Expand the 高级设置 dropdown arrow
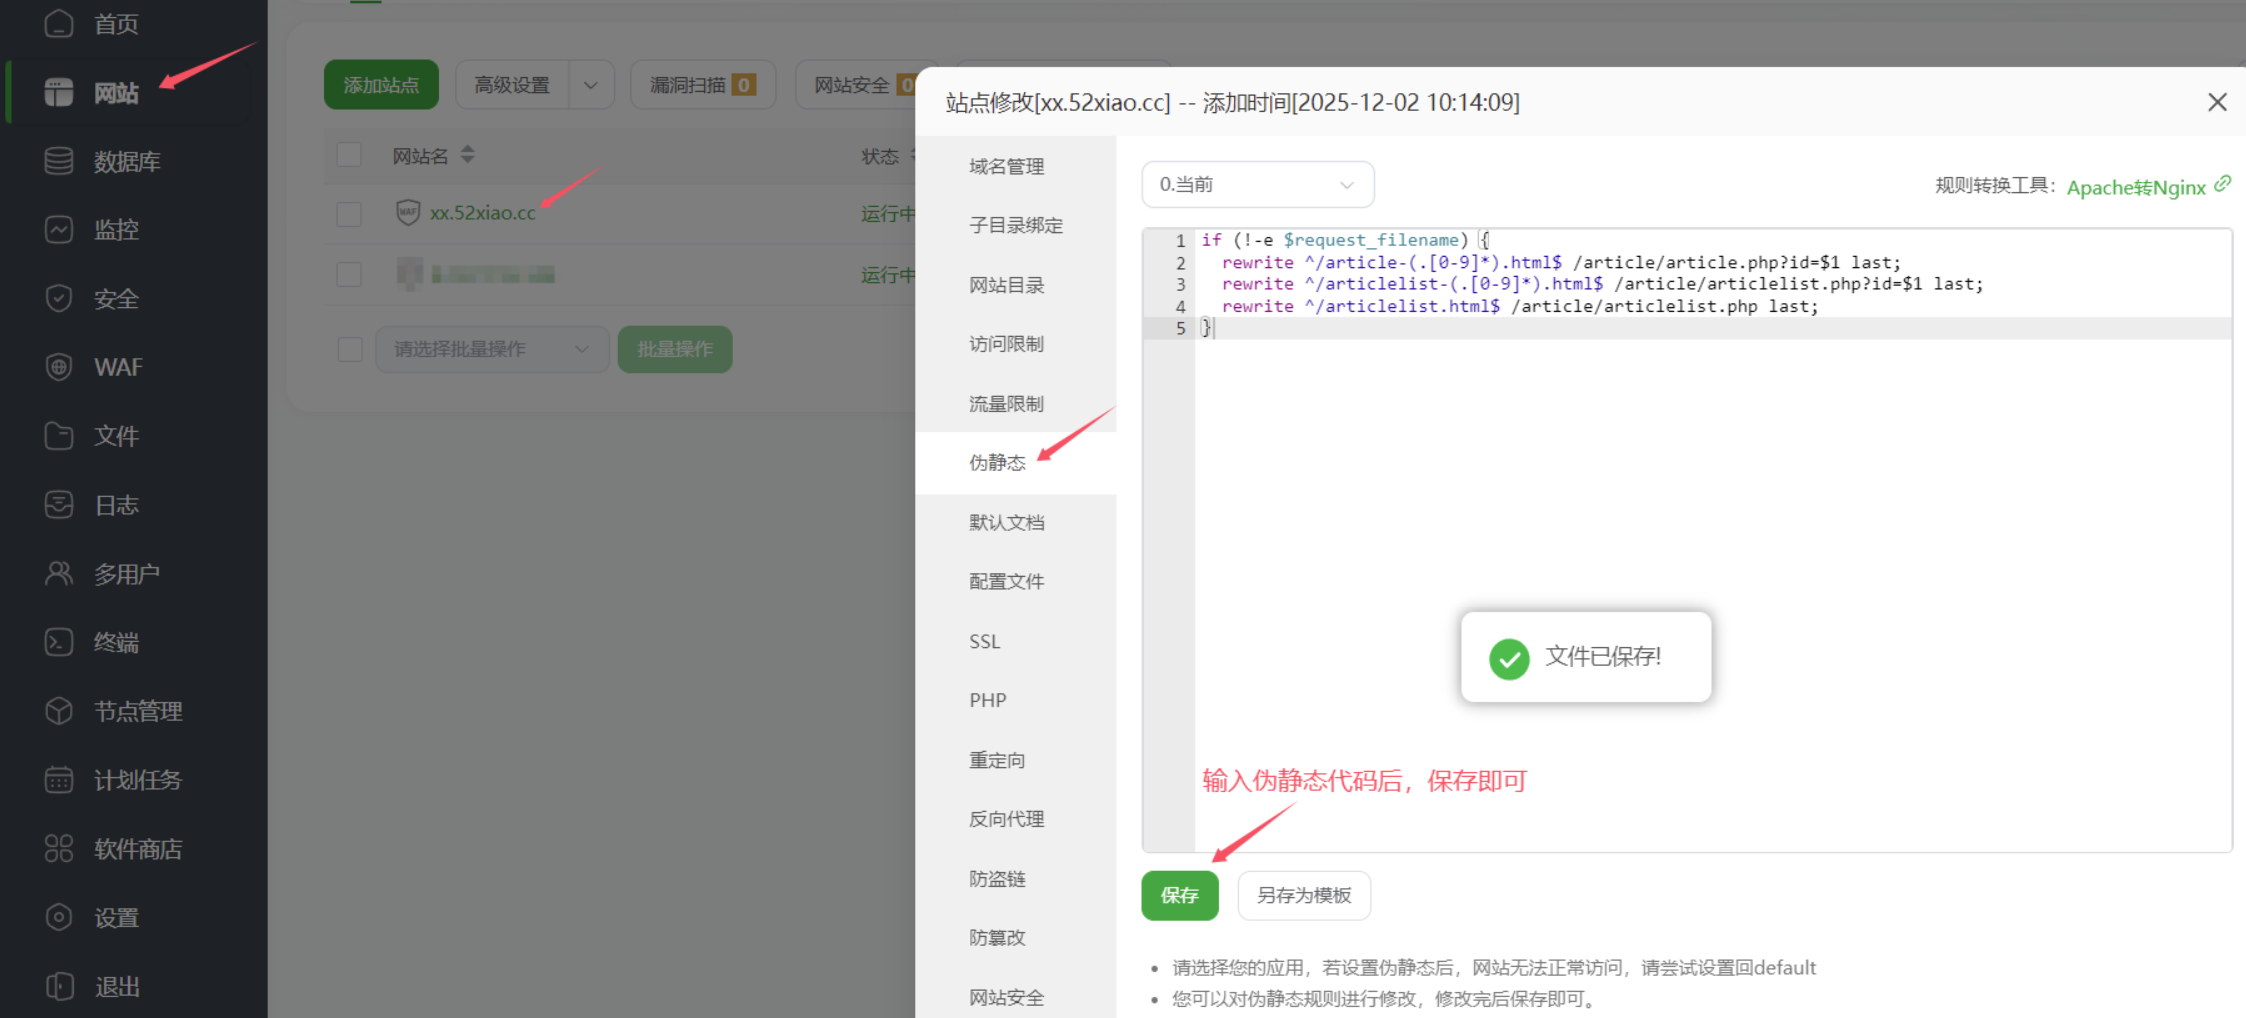This screenshot has height=1018, width=2246. click(x=591, y=84)
